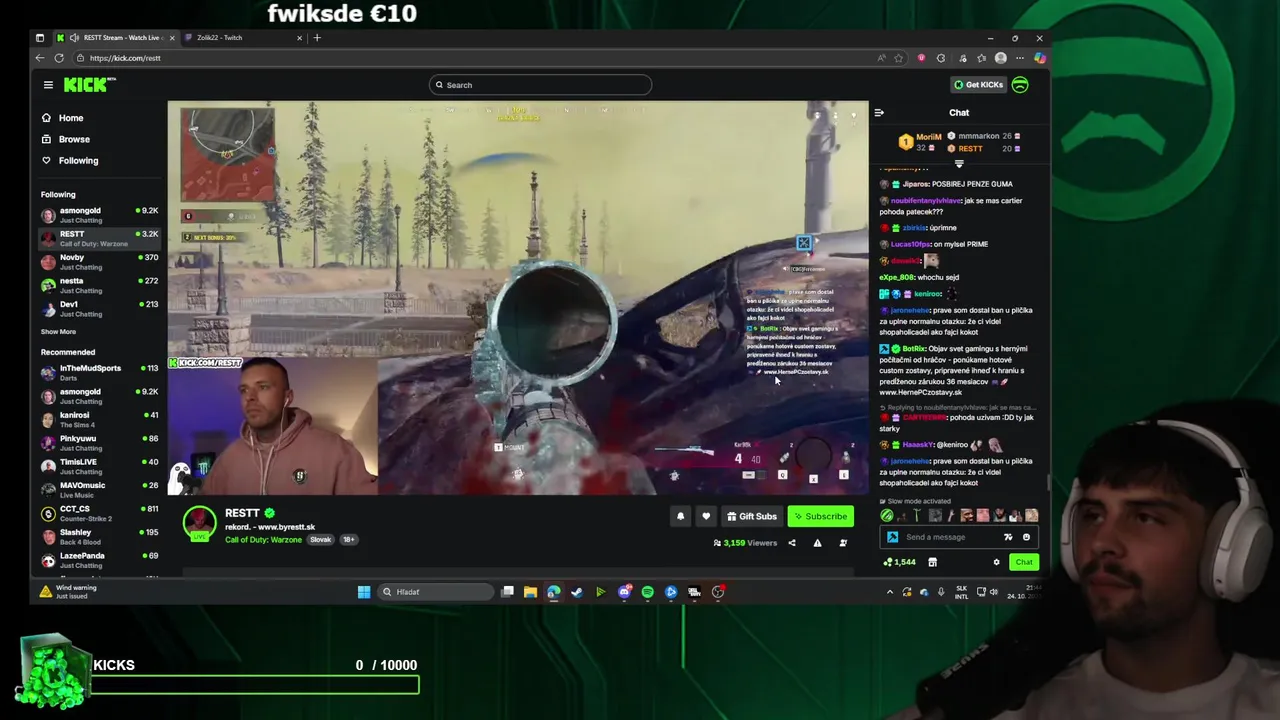
Task: Click the Get KICKs button
Action: 978,85
